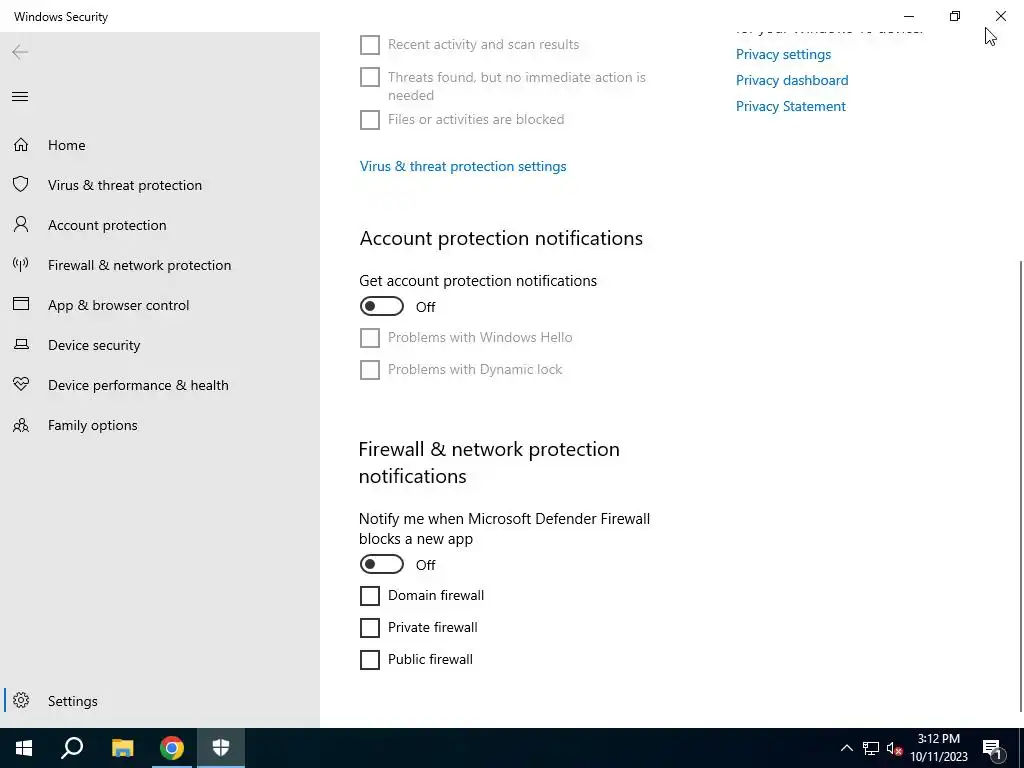Minimize the Windows Security window

[909, 16]
